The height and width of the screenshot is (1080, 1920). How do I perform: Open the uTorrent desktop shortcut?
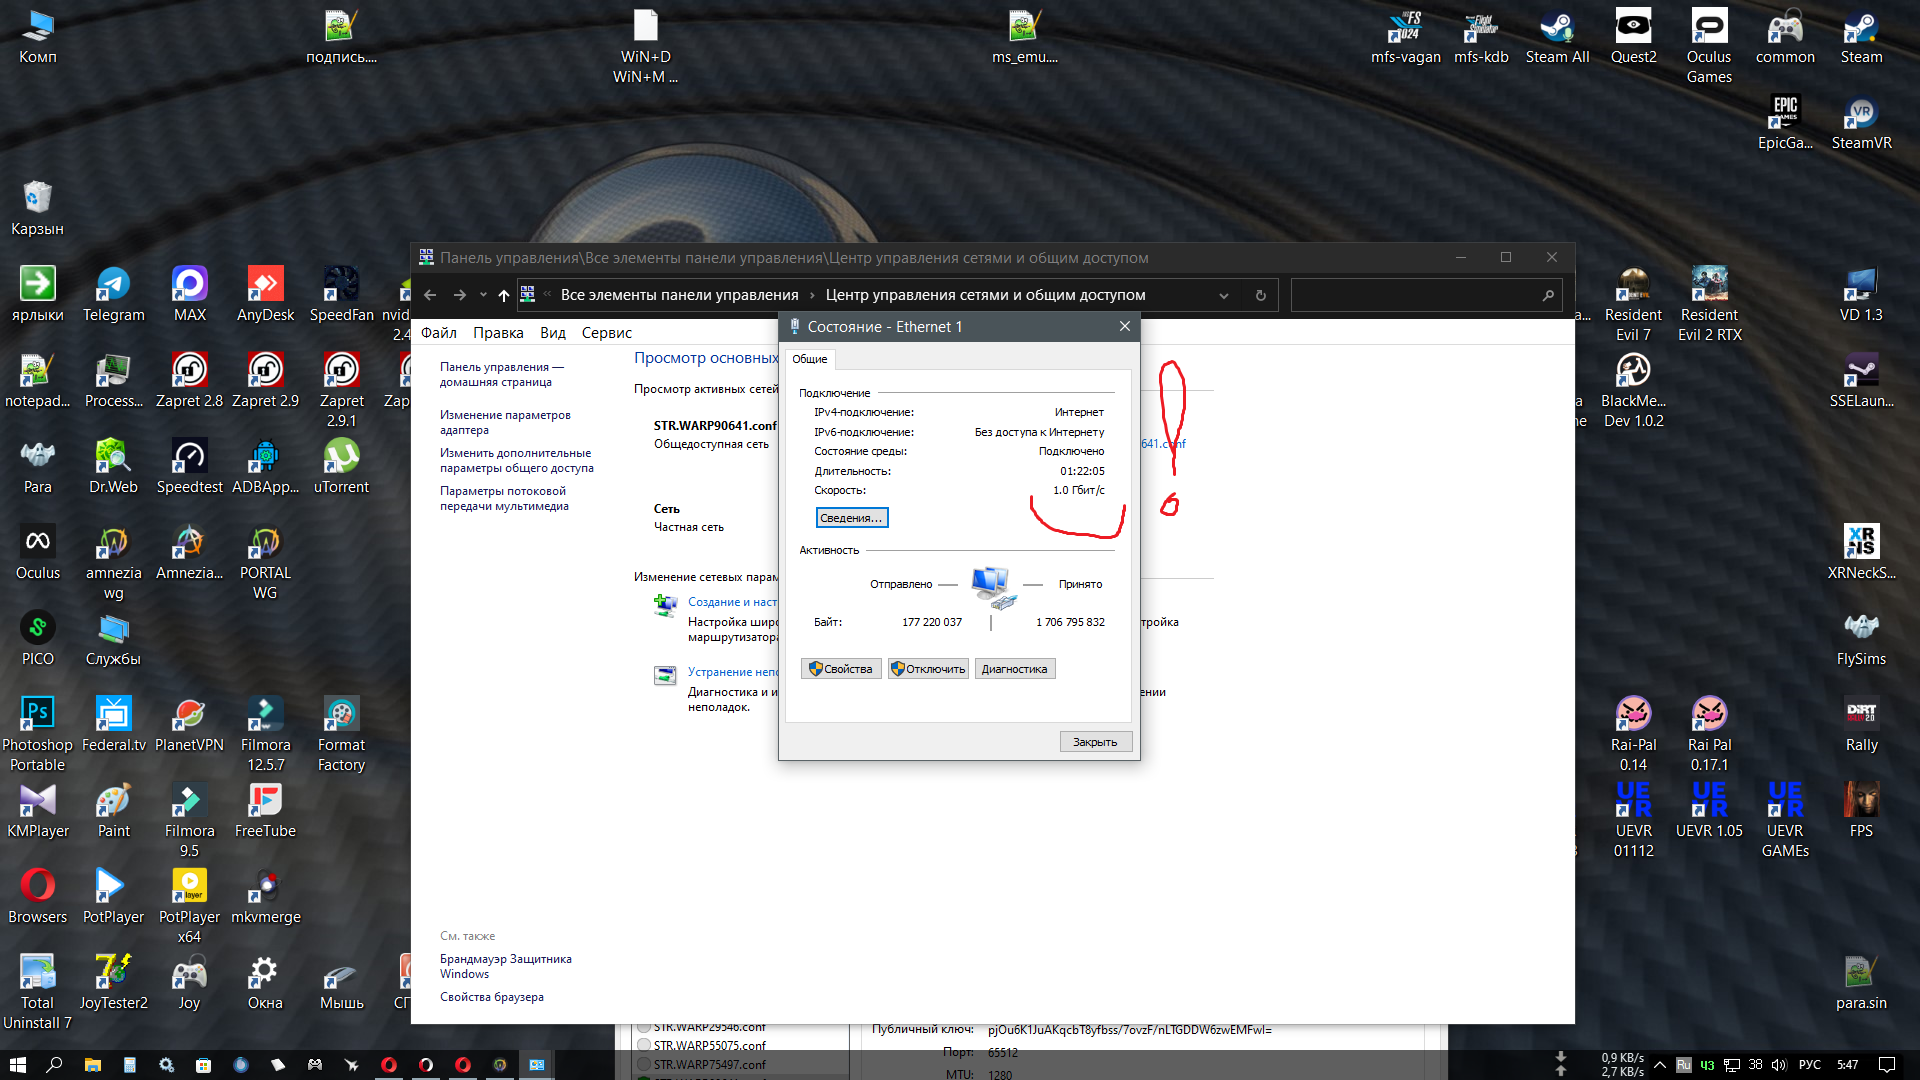[x=341, y=458]
